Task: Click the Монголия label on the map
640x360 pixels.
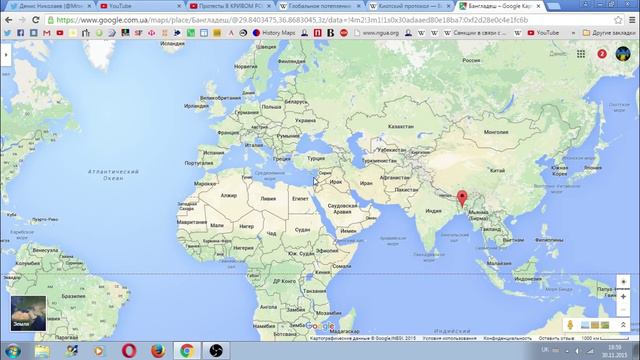Action: [496, 132]
